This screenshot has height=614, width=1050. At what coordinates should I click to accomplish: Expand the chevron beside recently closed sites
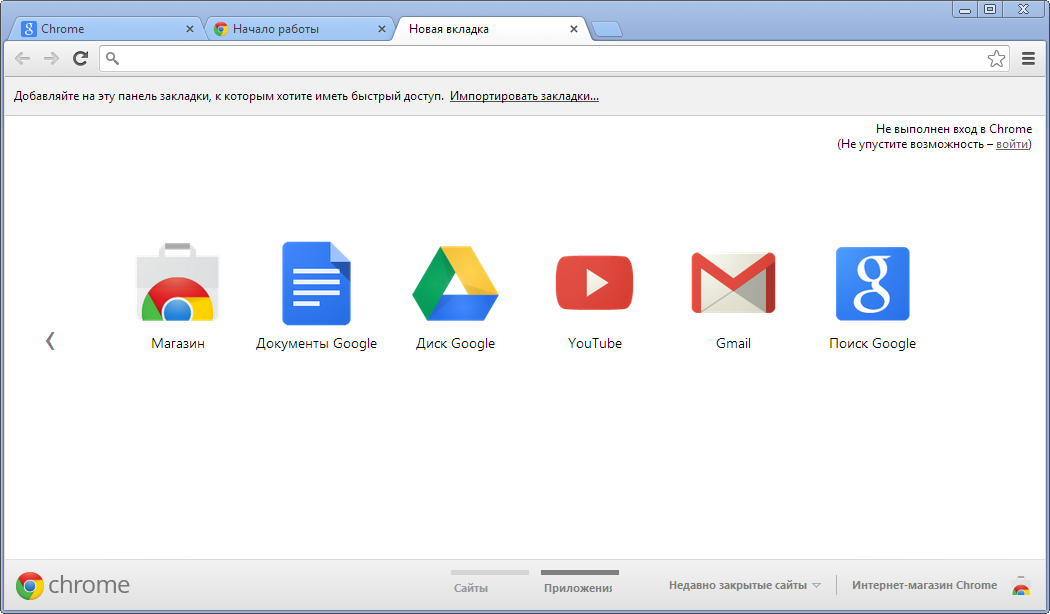click(818, 585)
